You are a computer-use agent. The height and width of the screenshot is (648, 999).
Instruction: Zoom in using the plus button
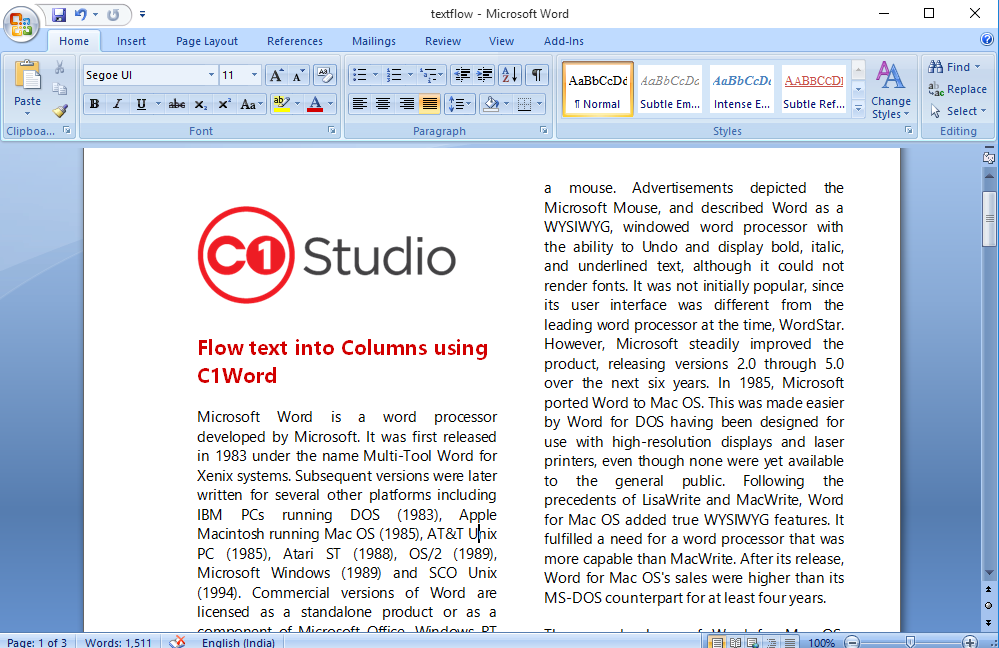point(970,642)
